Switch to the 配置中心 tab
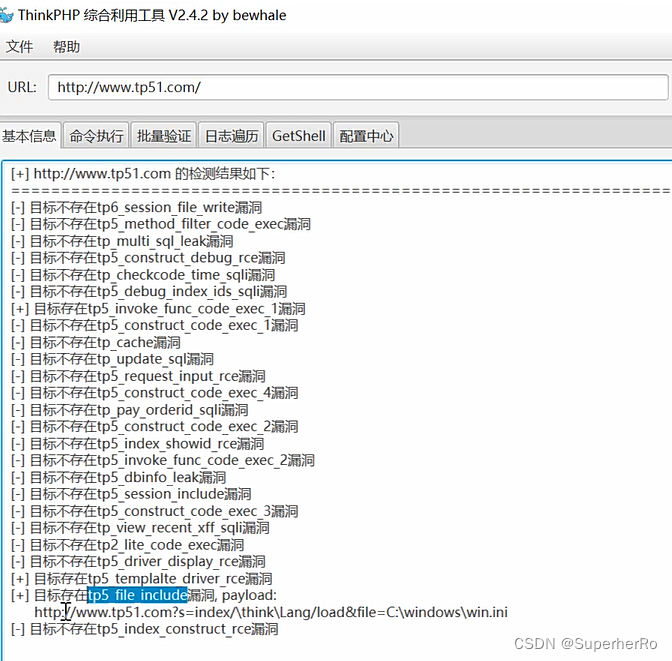Viewport: 672px width, 661px height. pyautogui.click(x=366, y=136)
